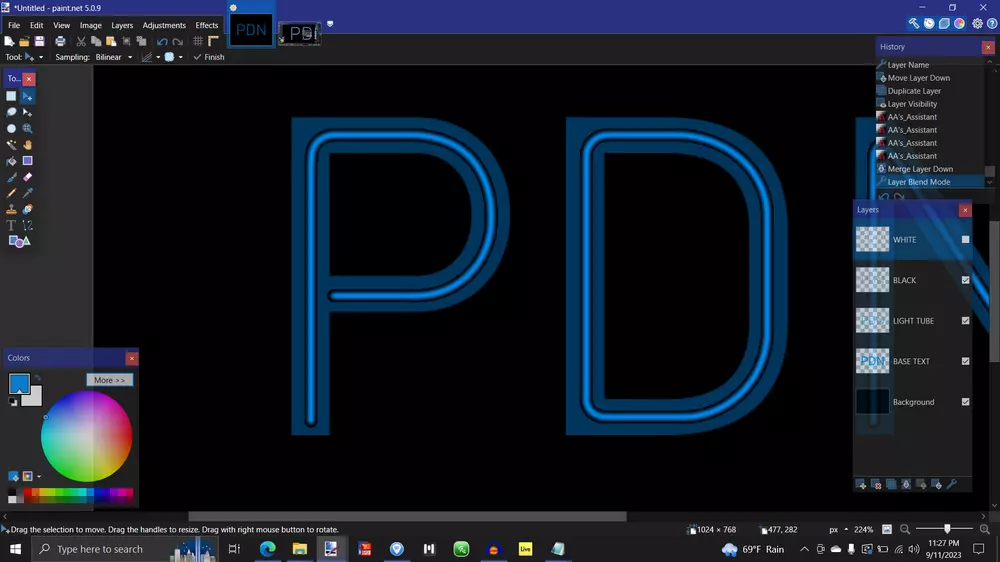Image resolution: width=1000 pixels, height=562 pixels.
Task: Toggle the Layers window button
Action: click(x=945, y=24)
